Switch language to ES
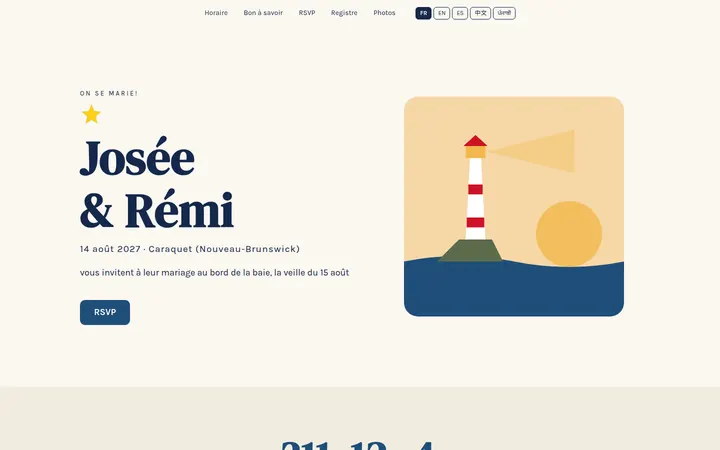 click(x=460, y=13)
